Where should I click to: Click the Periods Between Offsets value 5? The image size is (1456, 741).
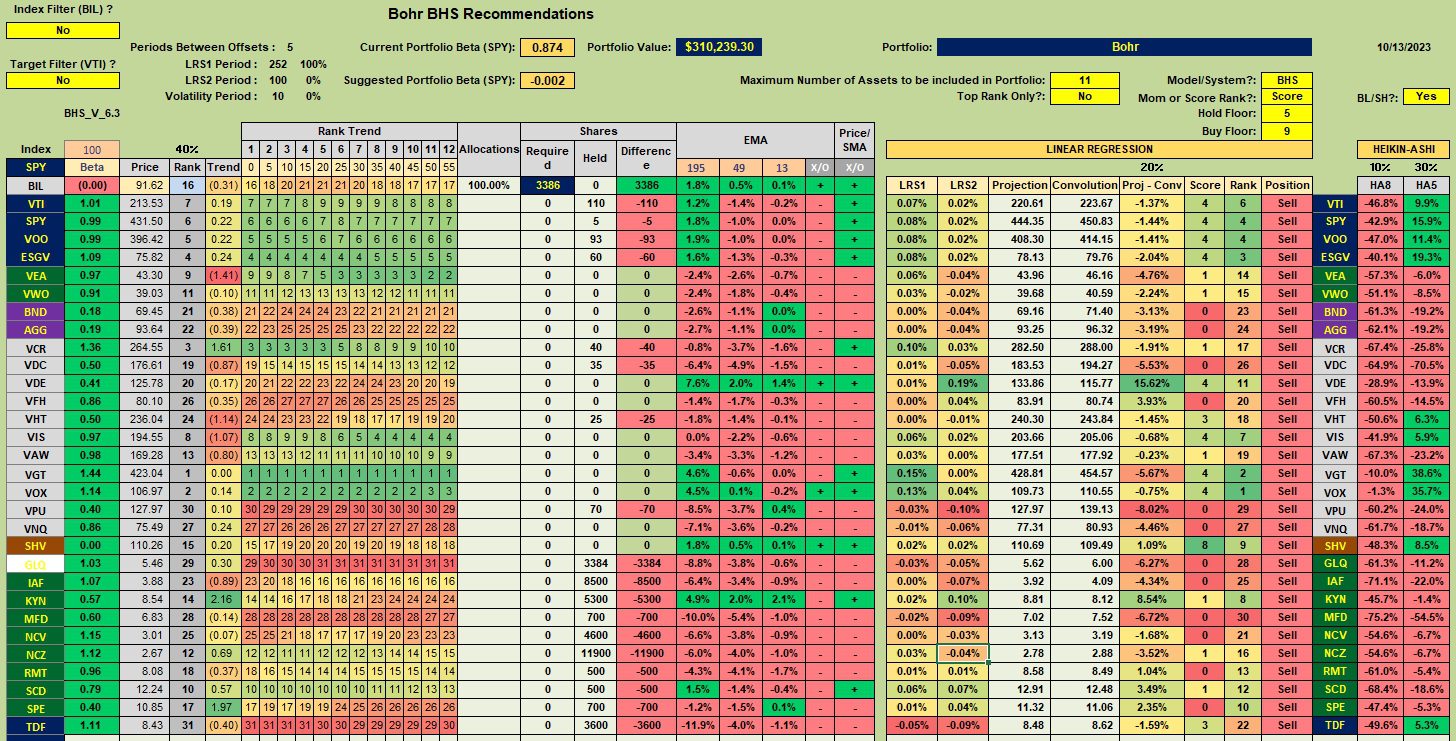coord(290,47)
